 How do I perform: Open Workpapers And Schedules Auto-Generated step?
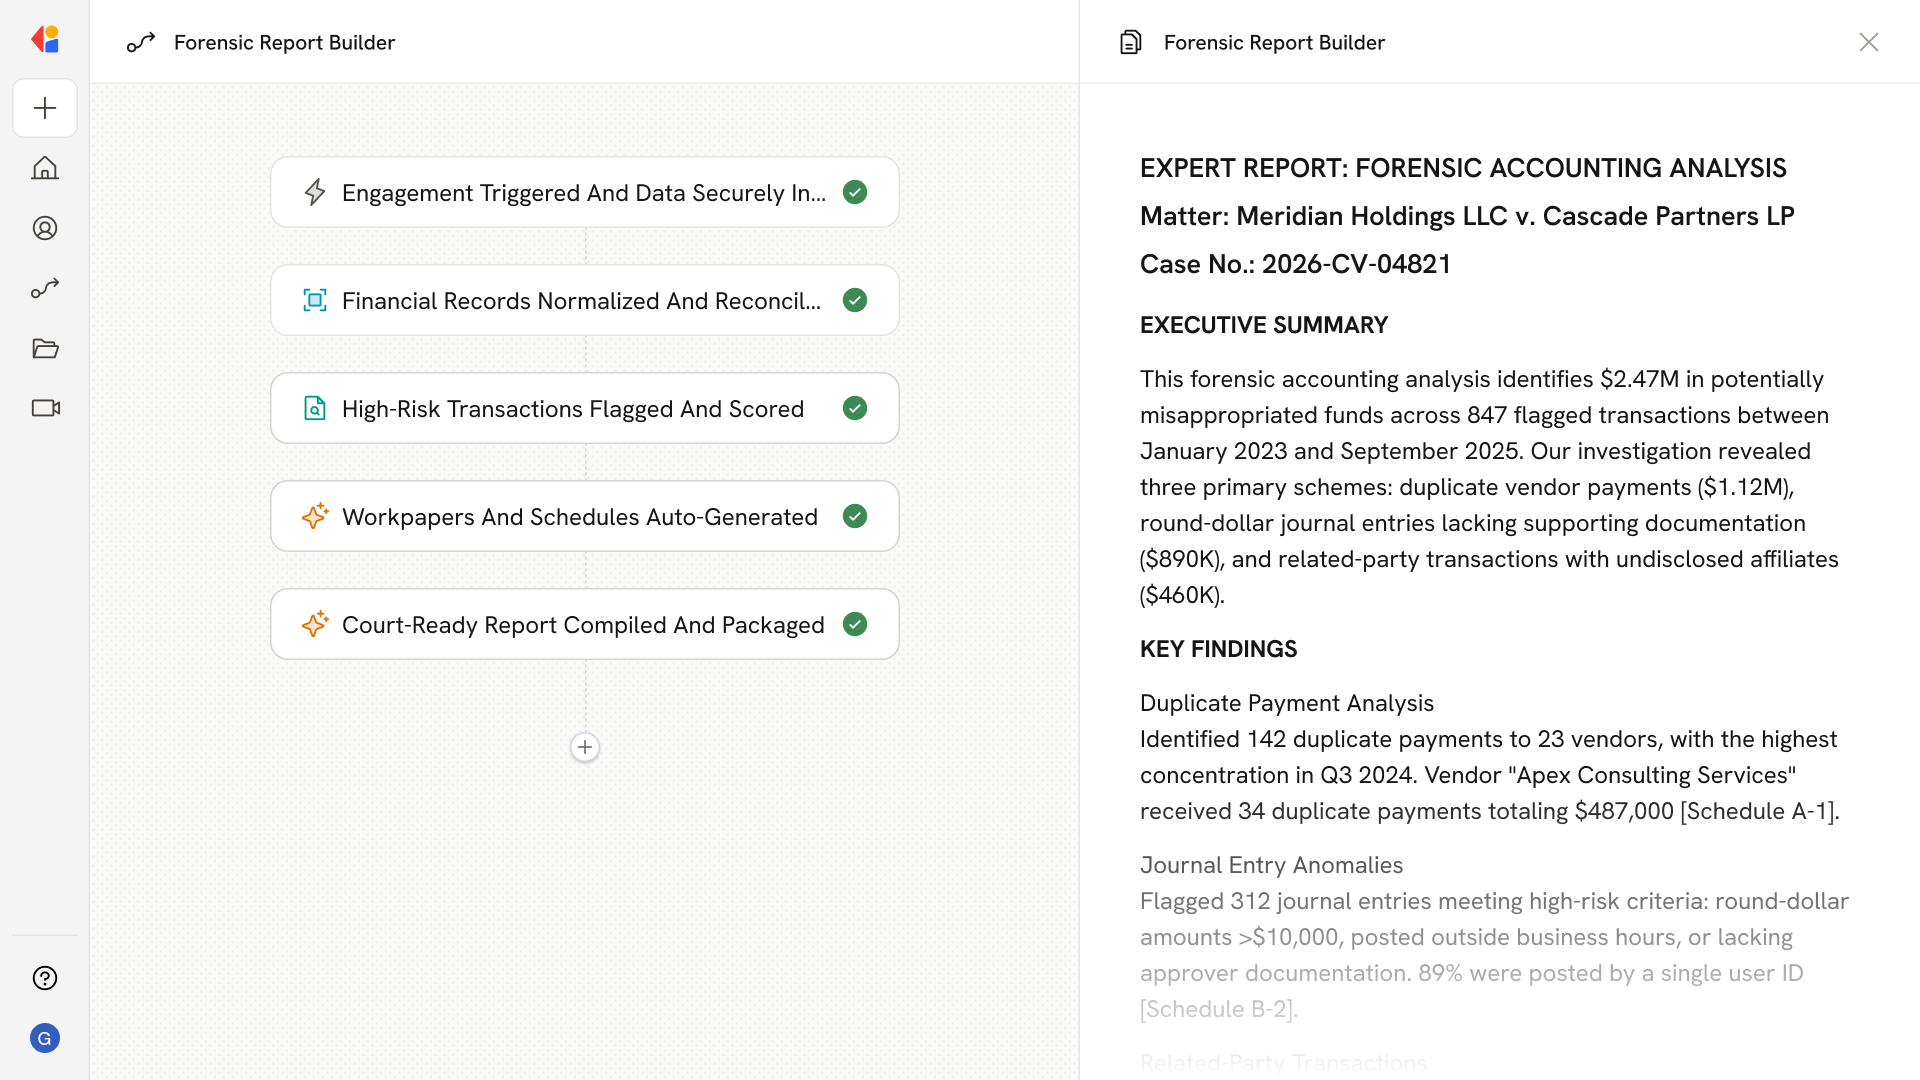click(580, 516)
